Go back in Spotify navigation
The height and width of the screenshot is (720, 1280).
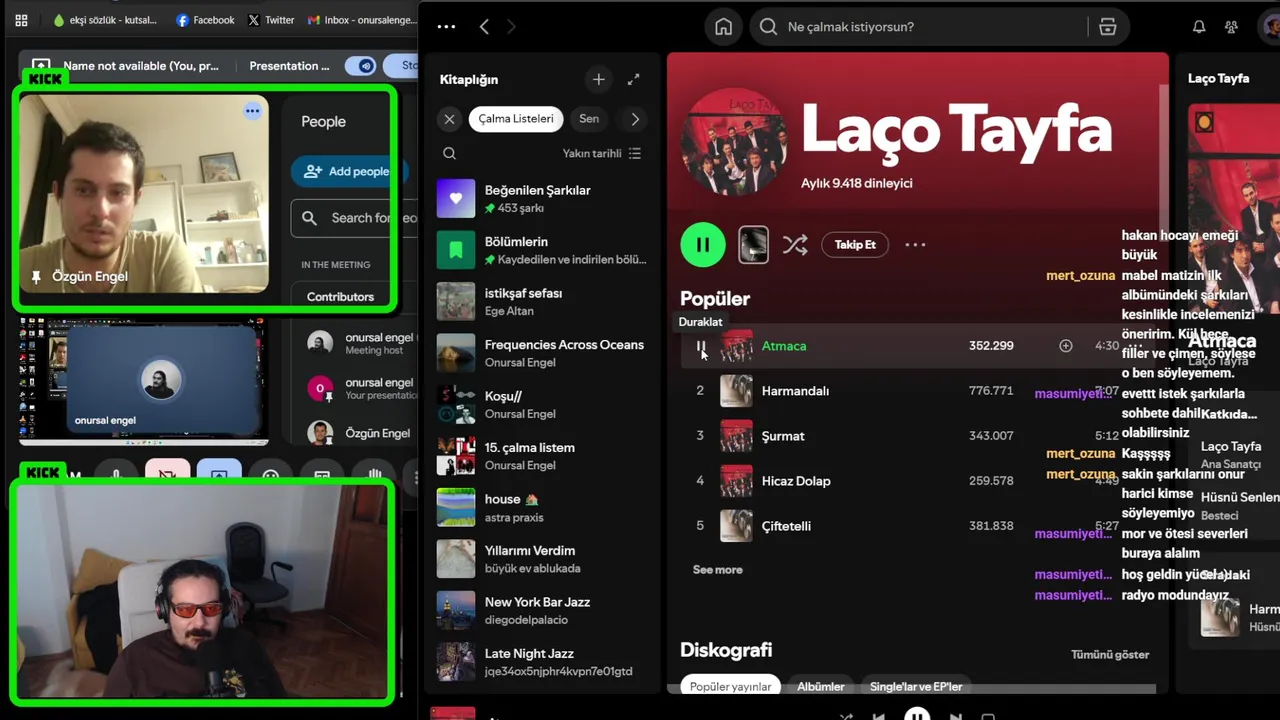tap(484, 27)
